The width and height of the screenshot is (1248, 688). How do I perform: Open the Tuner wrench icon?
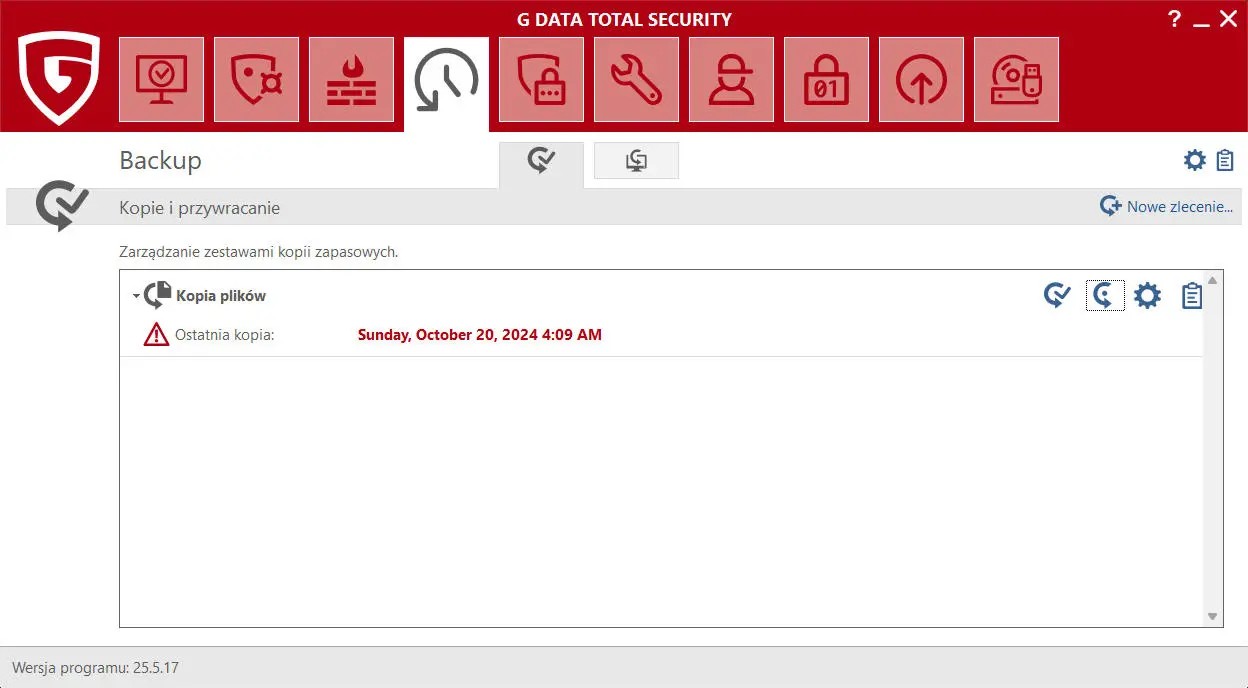point(636,80)
